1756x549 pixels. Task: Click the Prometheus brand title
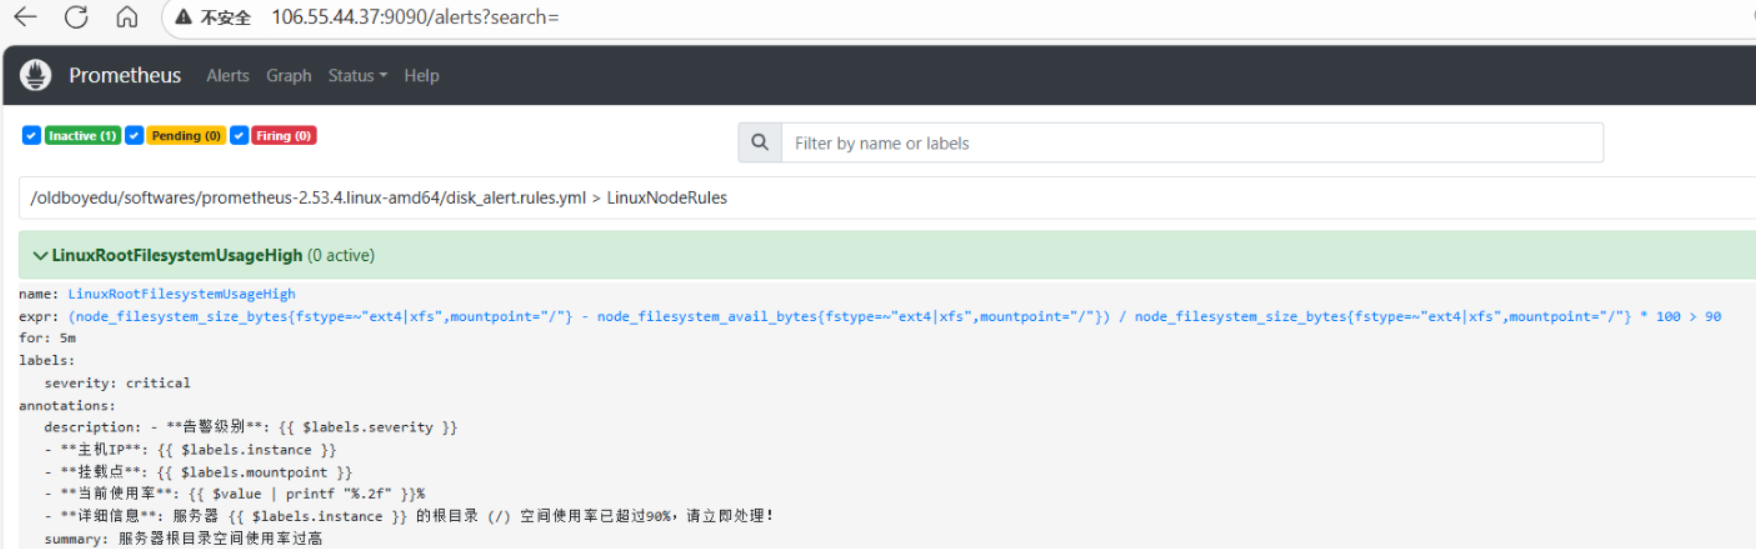(125, 75)
